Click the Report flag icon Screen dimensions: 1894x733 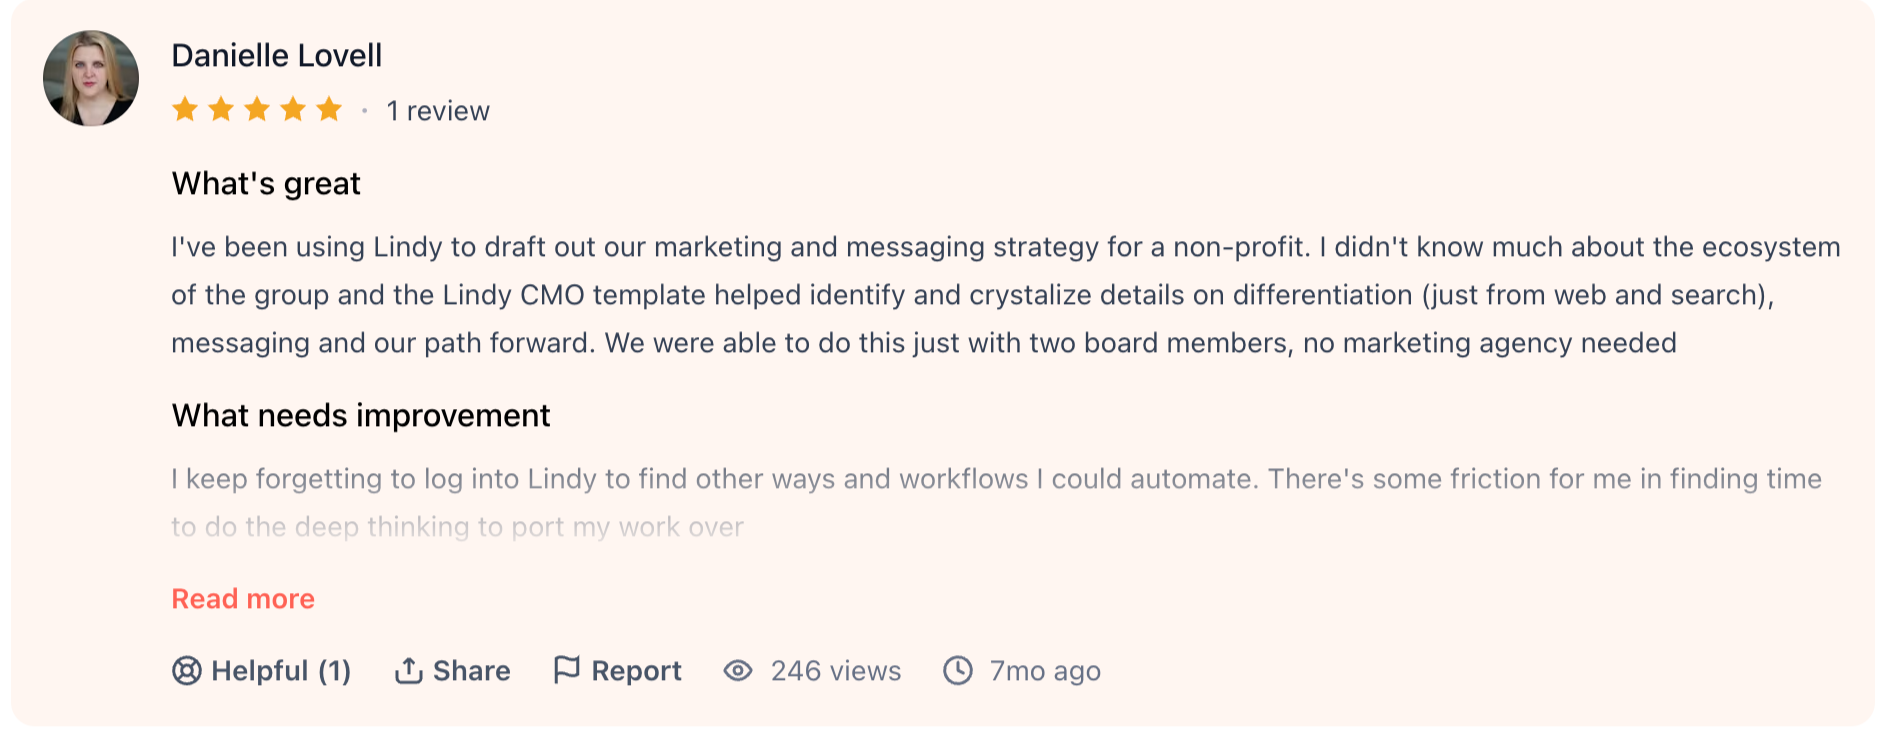567,670
